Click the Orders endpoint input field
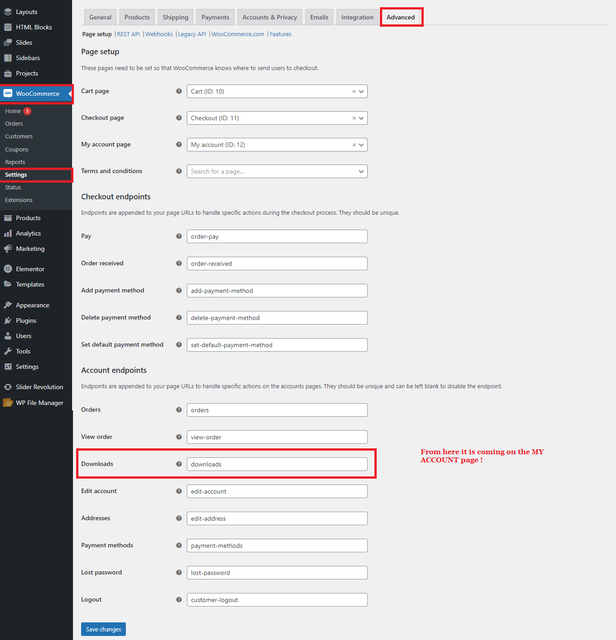The height and width of the screenshot is (640, 616). click(x=277, y=410)
